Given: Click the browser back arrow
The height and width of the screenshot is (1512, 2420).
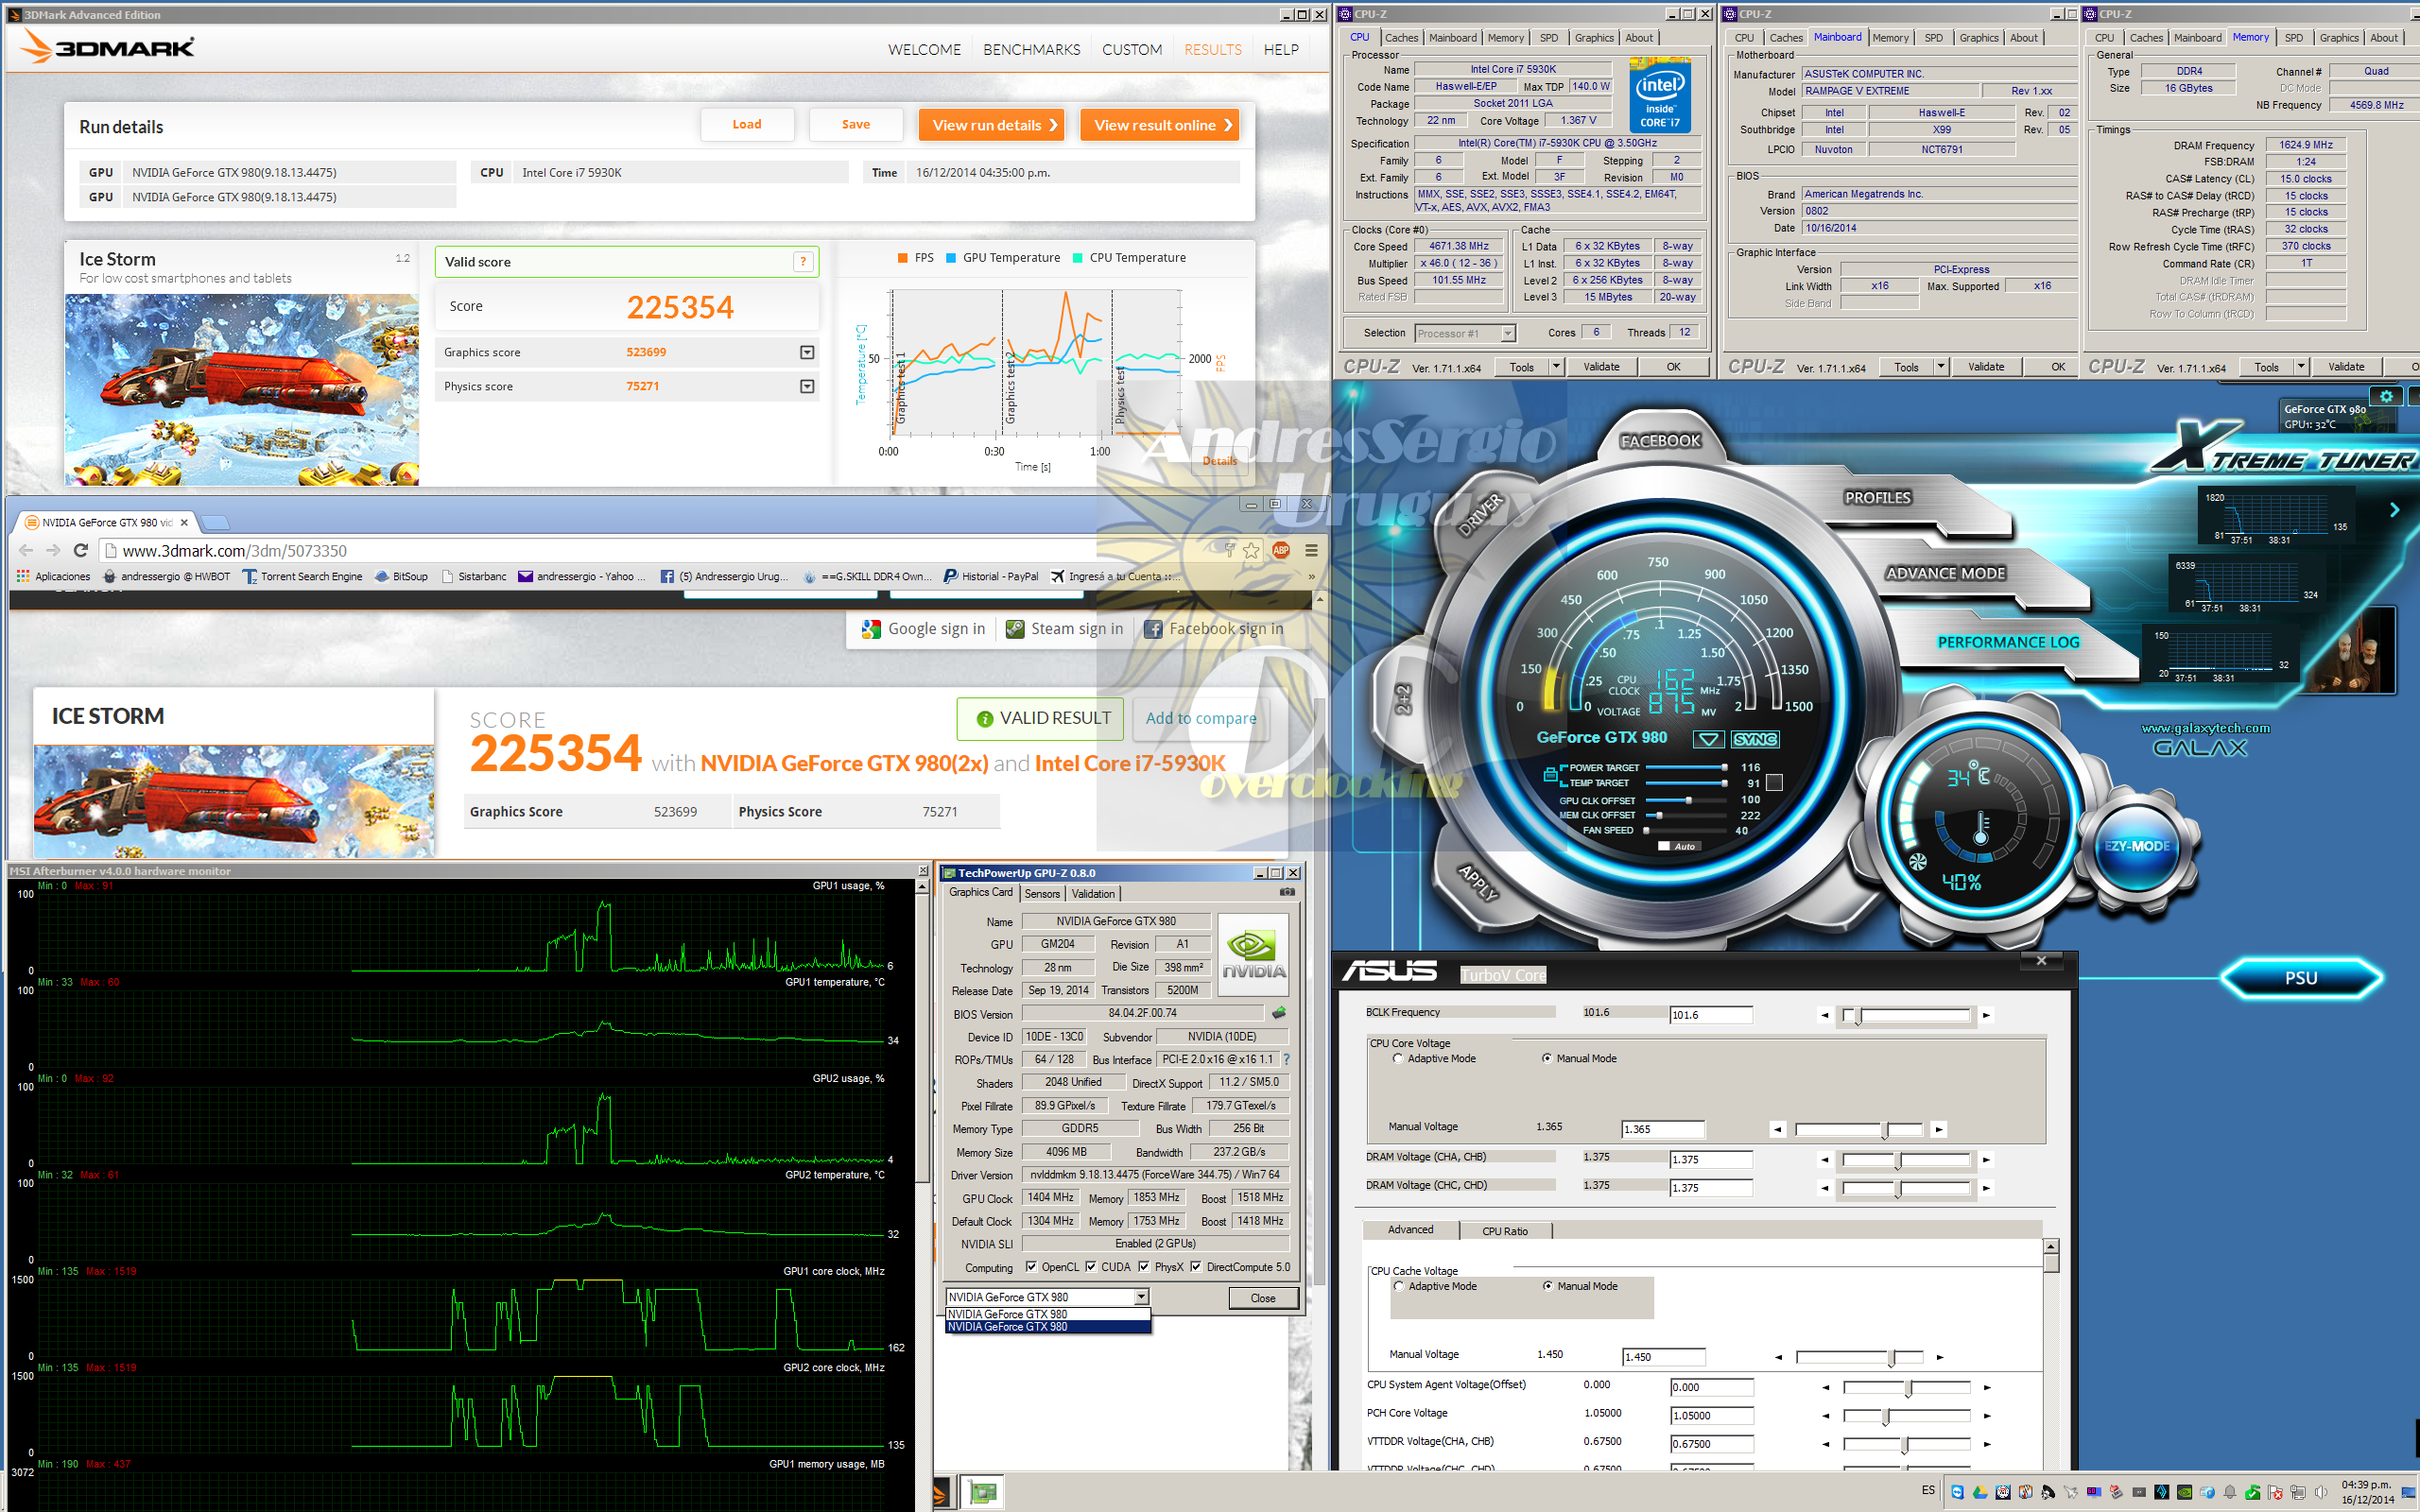Looking at the screenshot, I should click(x=26, y=550).
